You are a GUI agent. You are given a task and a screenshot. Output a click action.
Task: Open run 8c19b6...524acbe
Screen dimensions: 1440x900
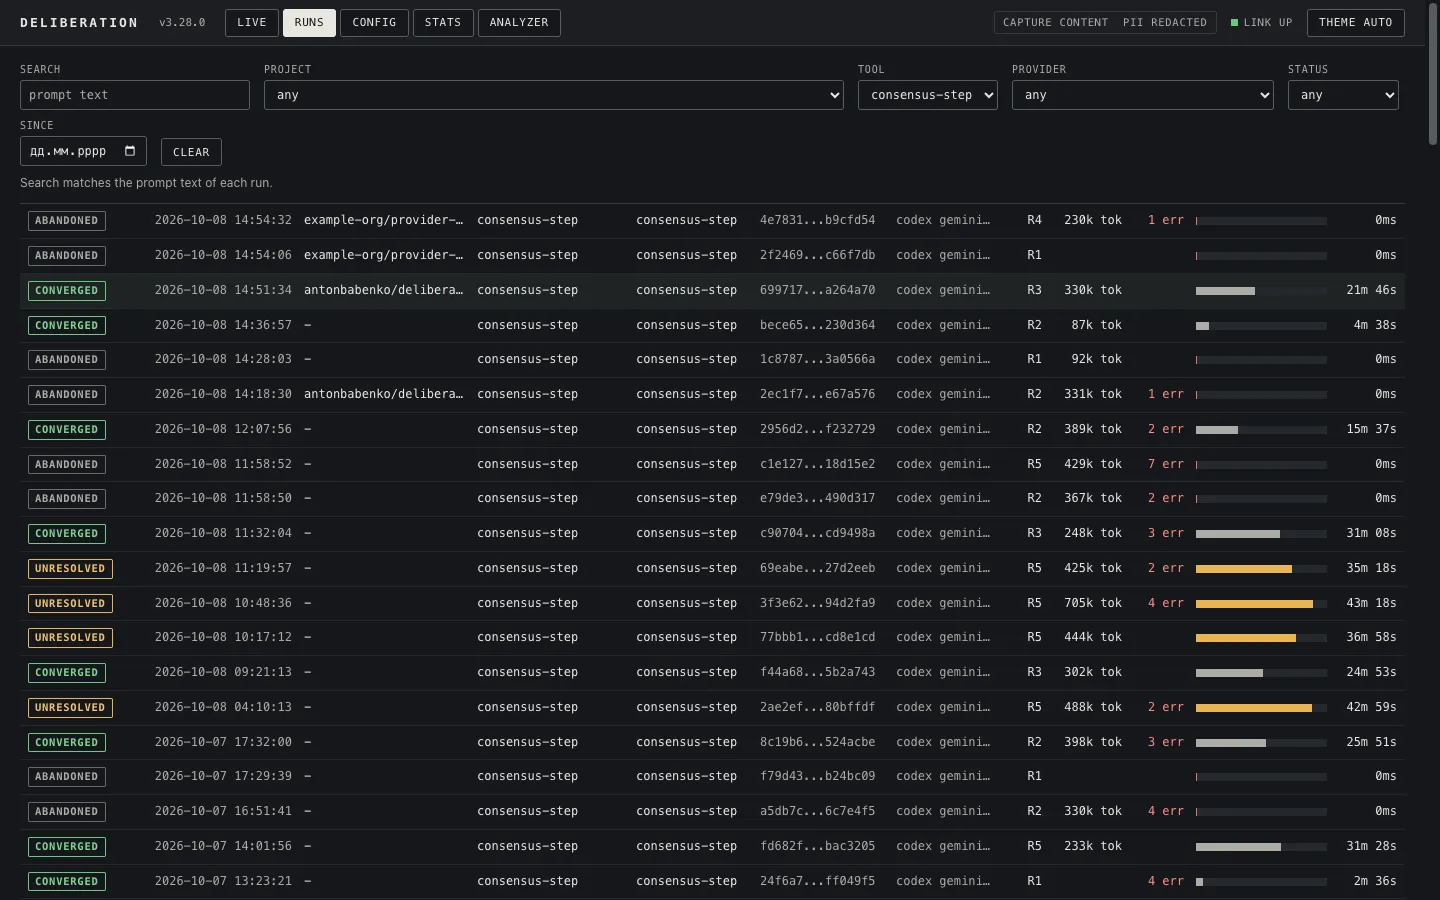[712, 742]
